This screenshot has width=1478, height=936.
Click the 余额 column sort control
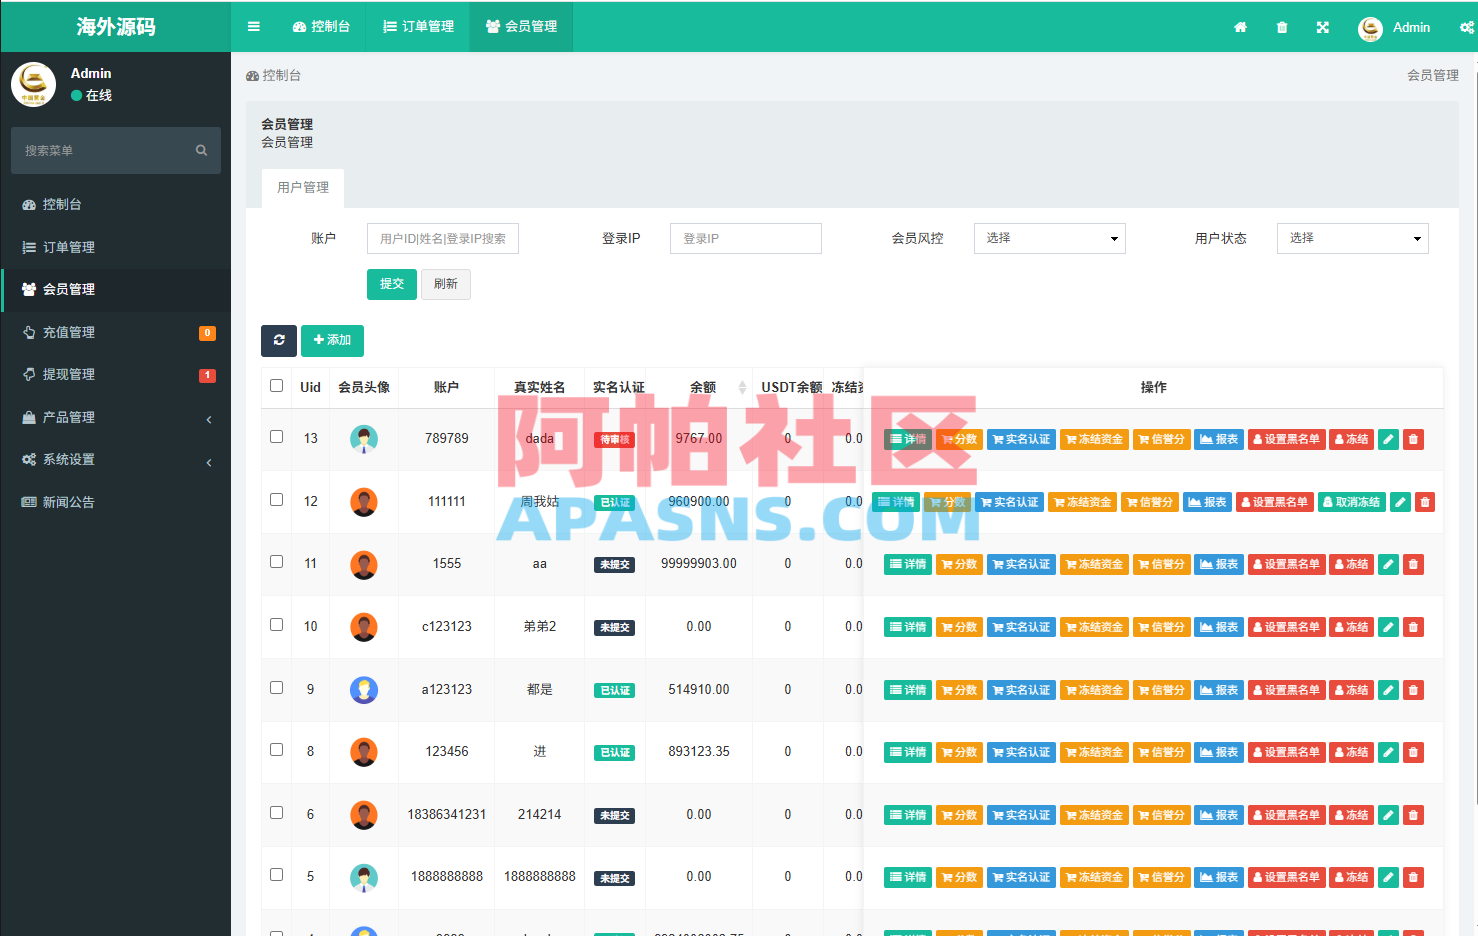tap(741, 387)
